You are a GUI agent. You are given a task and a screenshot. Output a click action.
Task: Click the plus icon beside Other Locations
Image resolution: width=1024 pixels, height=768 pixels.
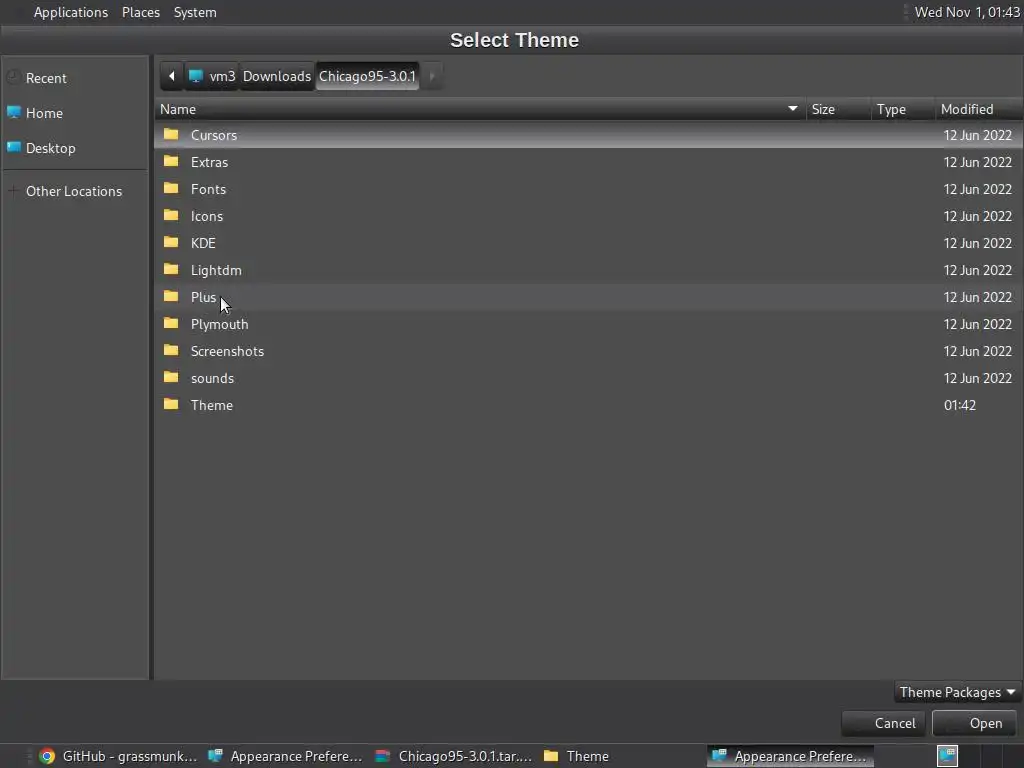pyautogui.click(x=13, y=191)
